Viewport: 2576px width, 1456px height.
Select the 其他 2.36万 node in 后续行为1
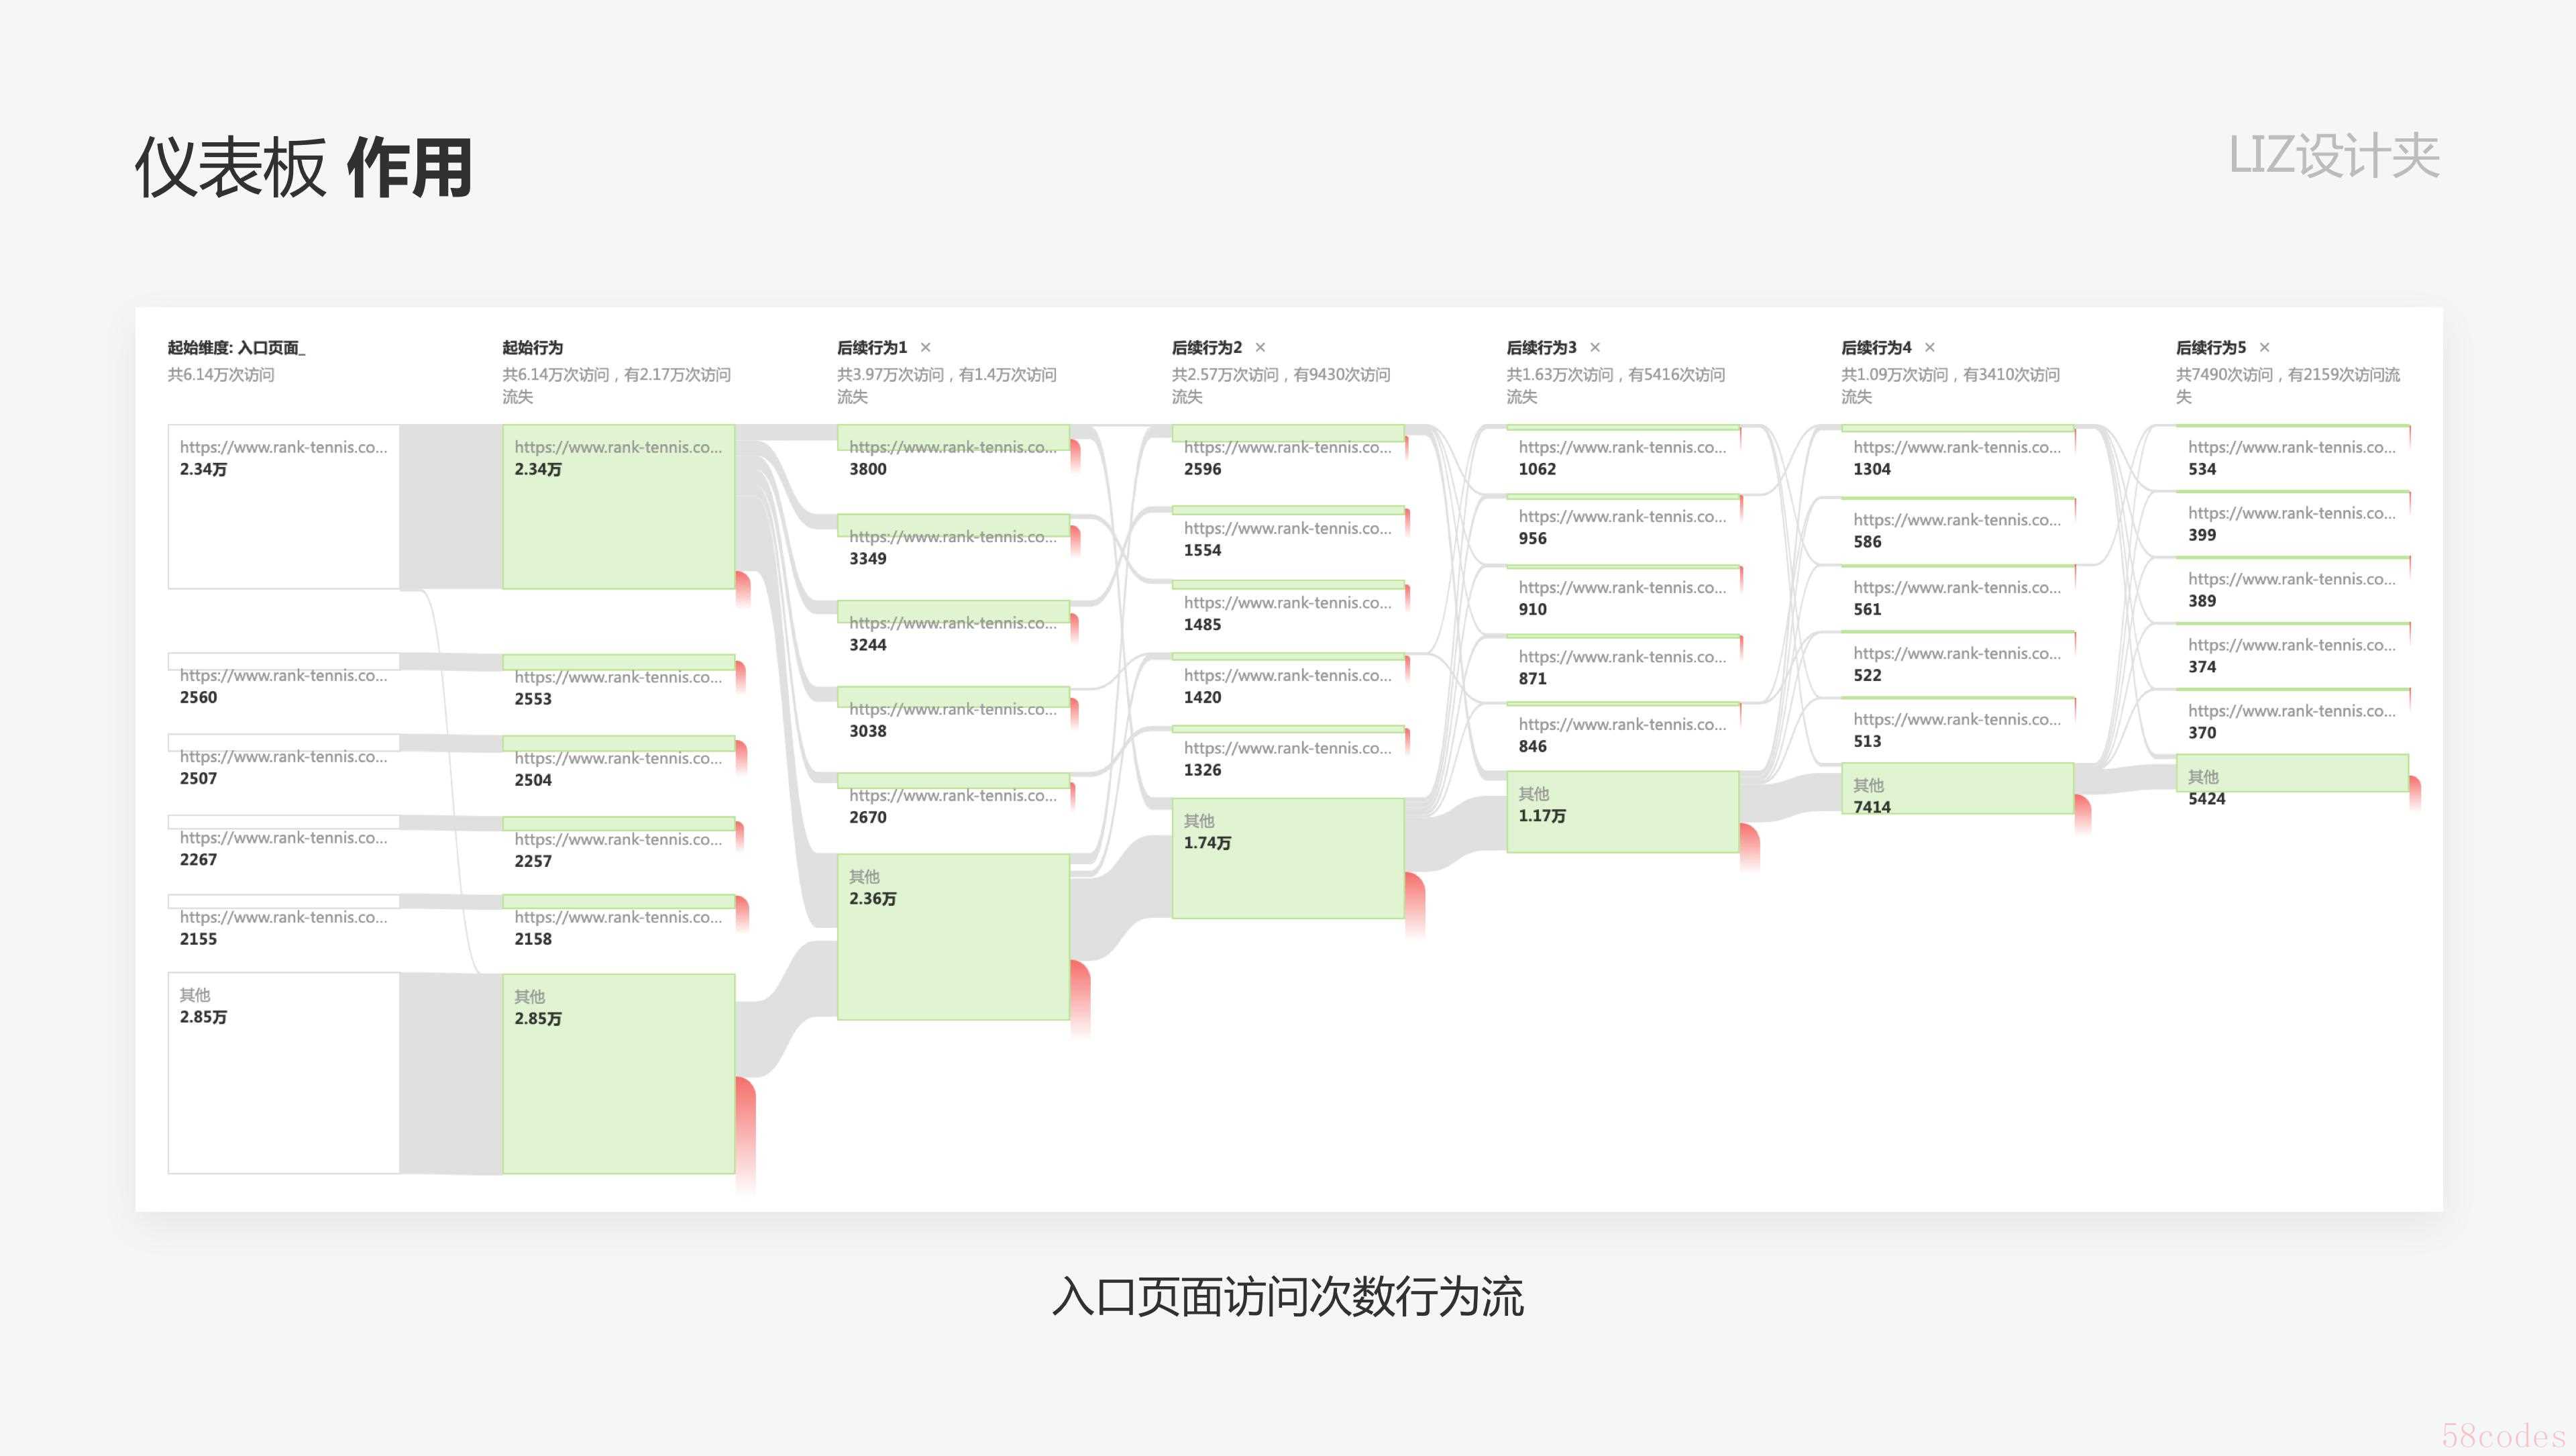tap(953, 936)
